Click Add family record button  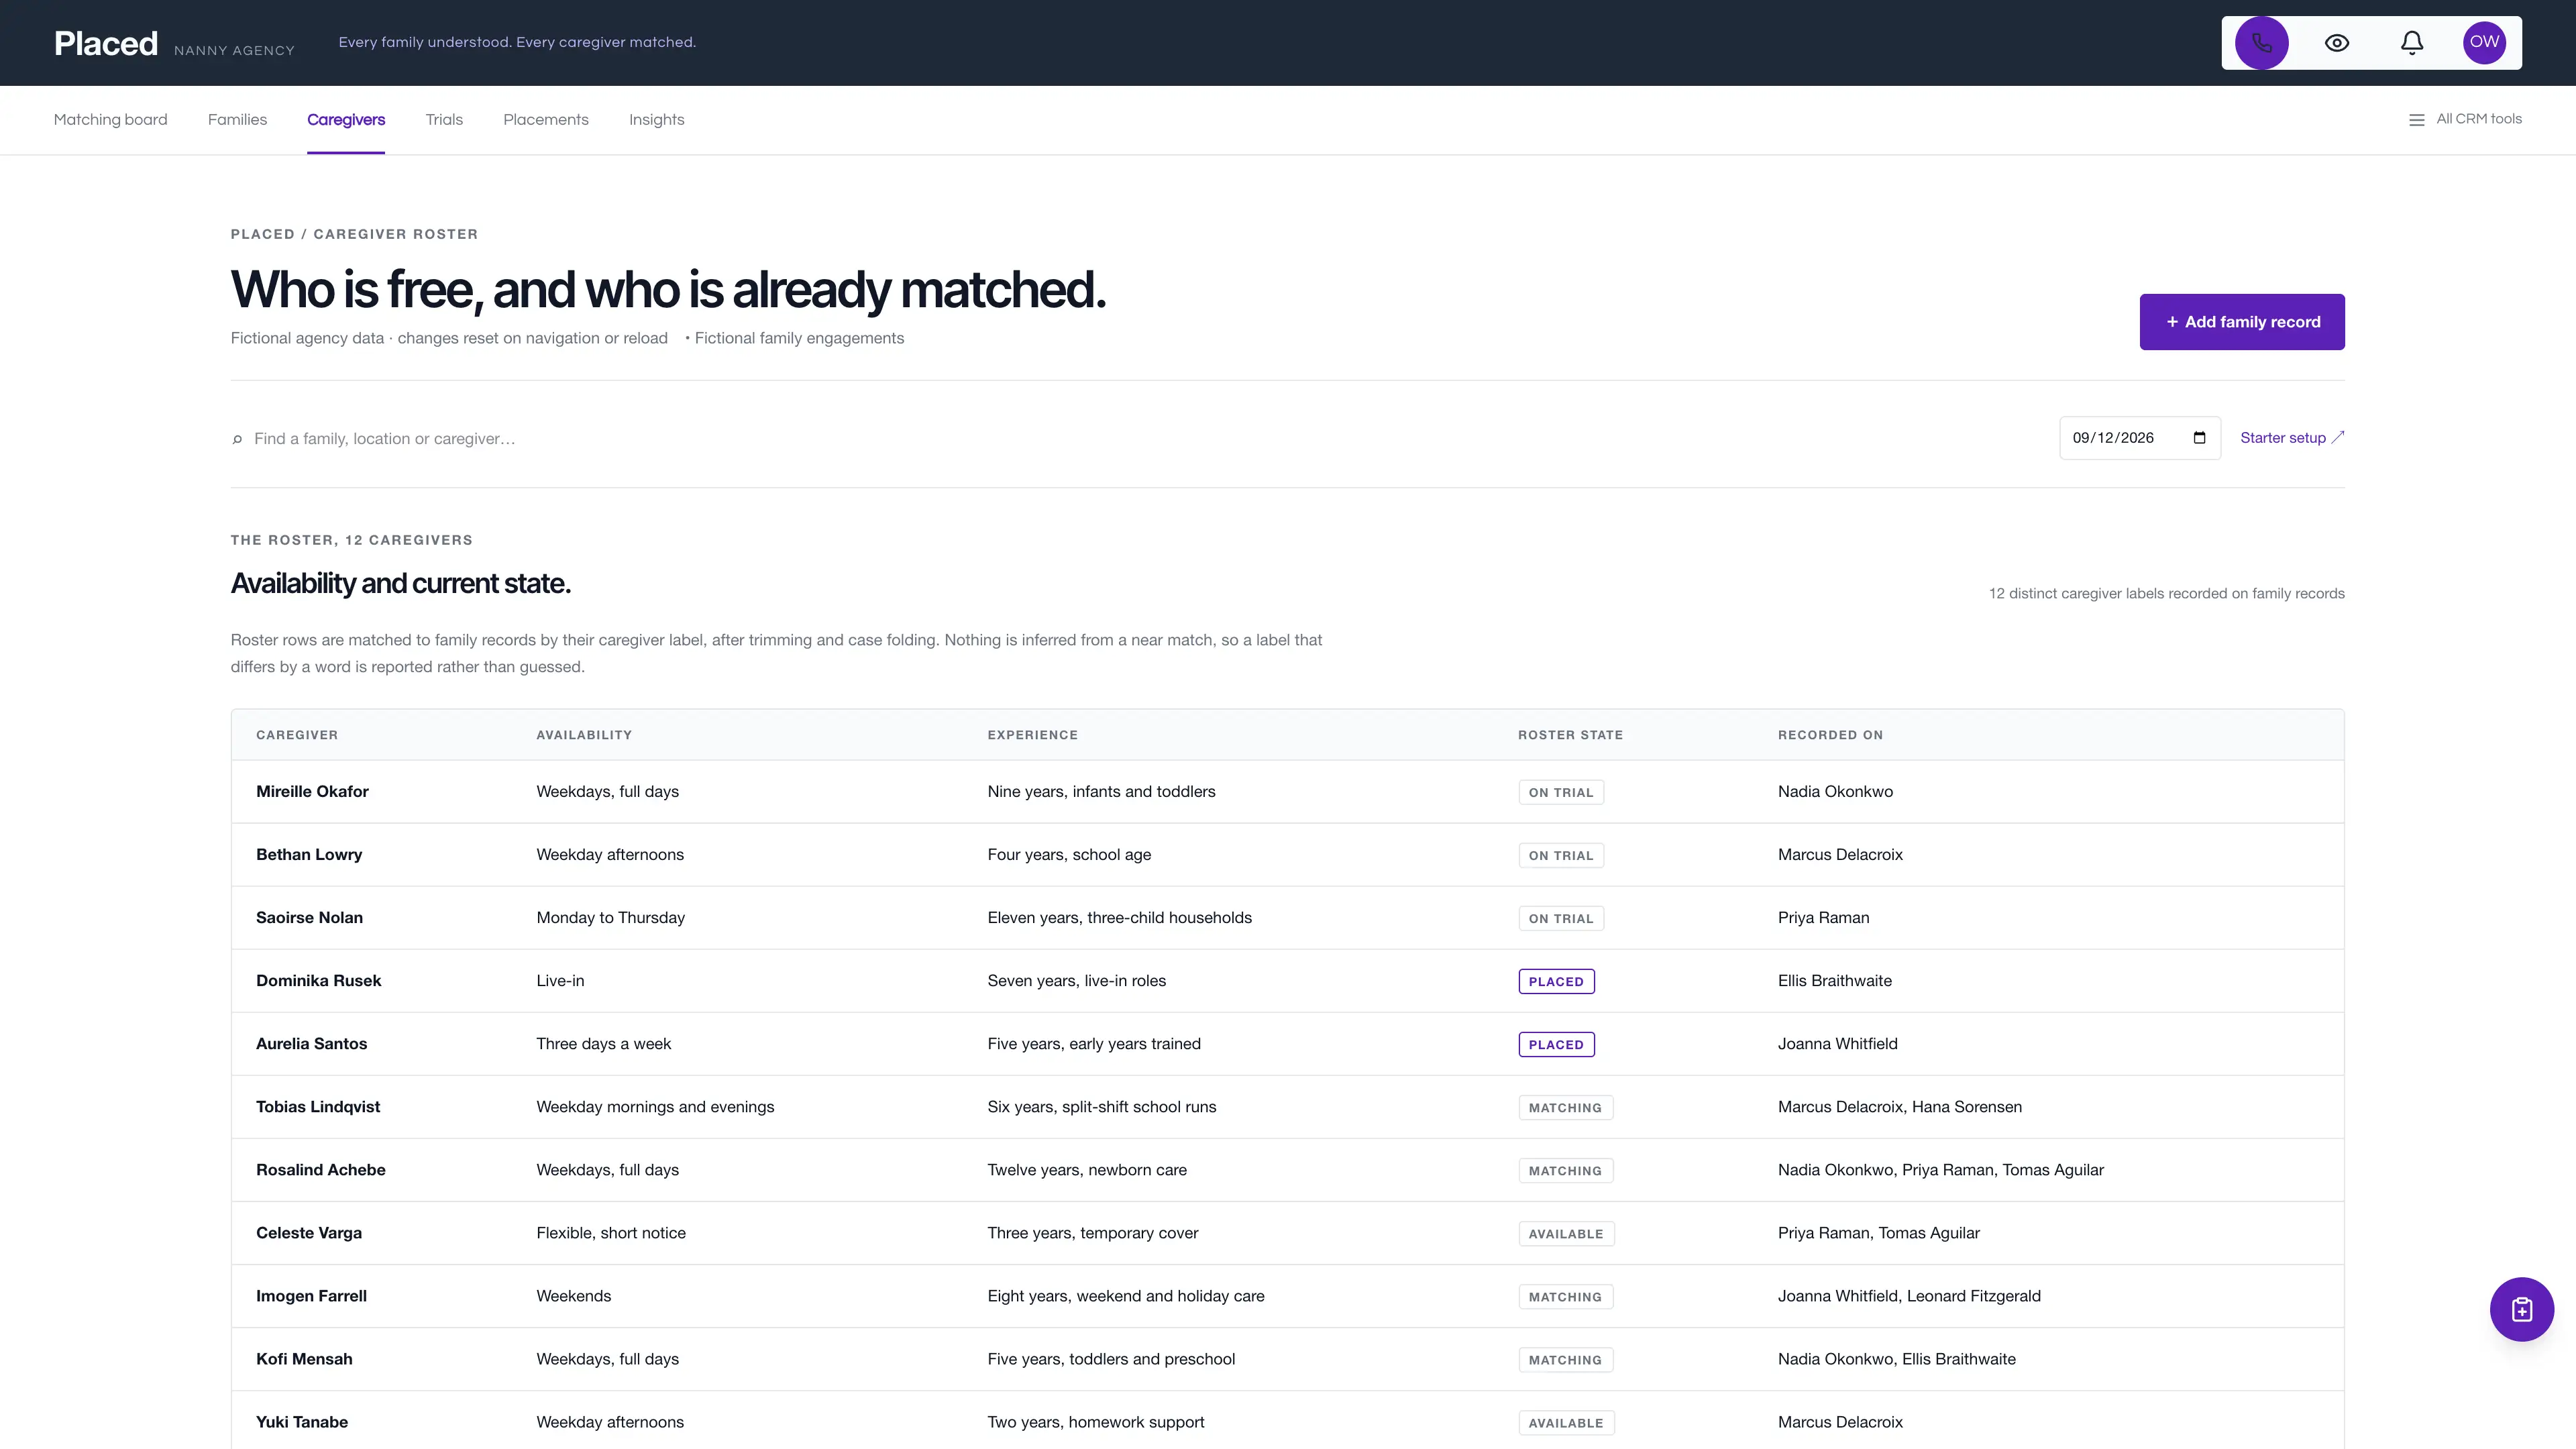pyautogui.click(x=2242, y=322)
